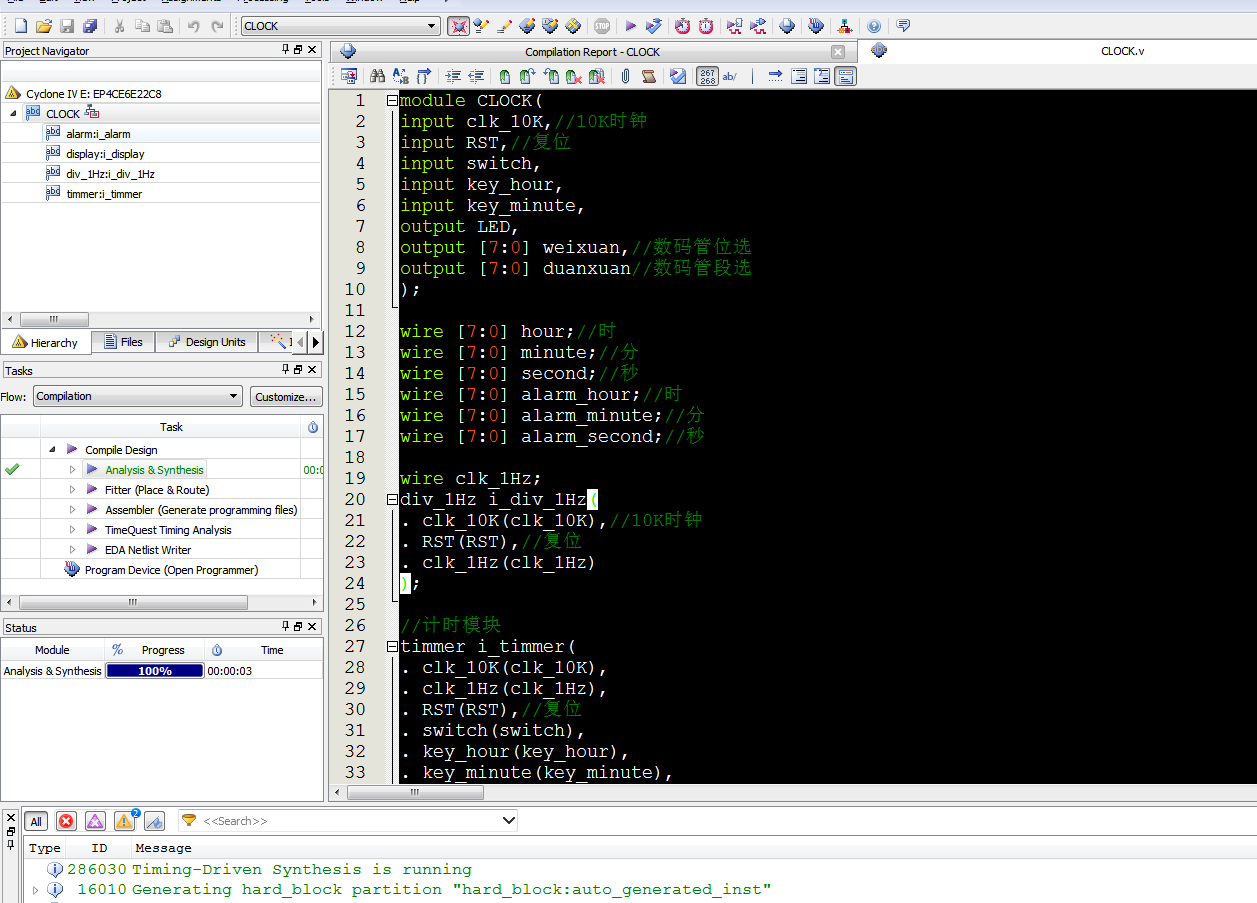Select div_1Hz:i_div_1Hz in hierarchy

click(x=110, y=174)
